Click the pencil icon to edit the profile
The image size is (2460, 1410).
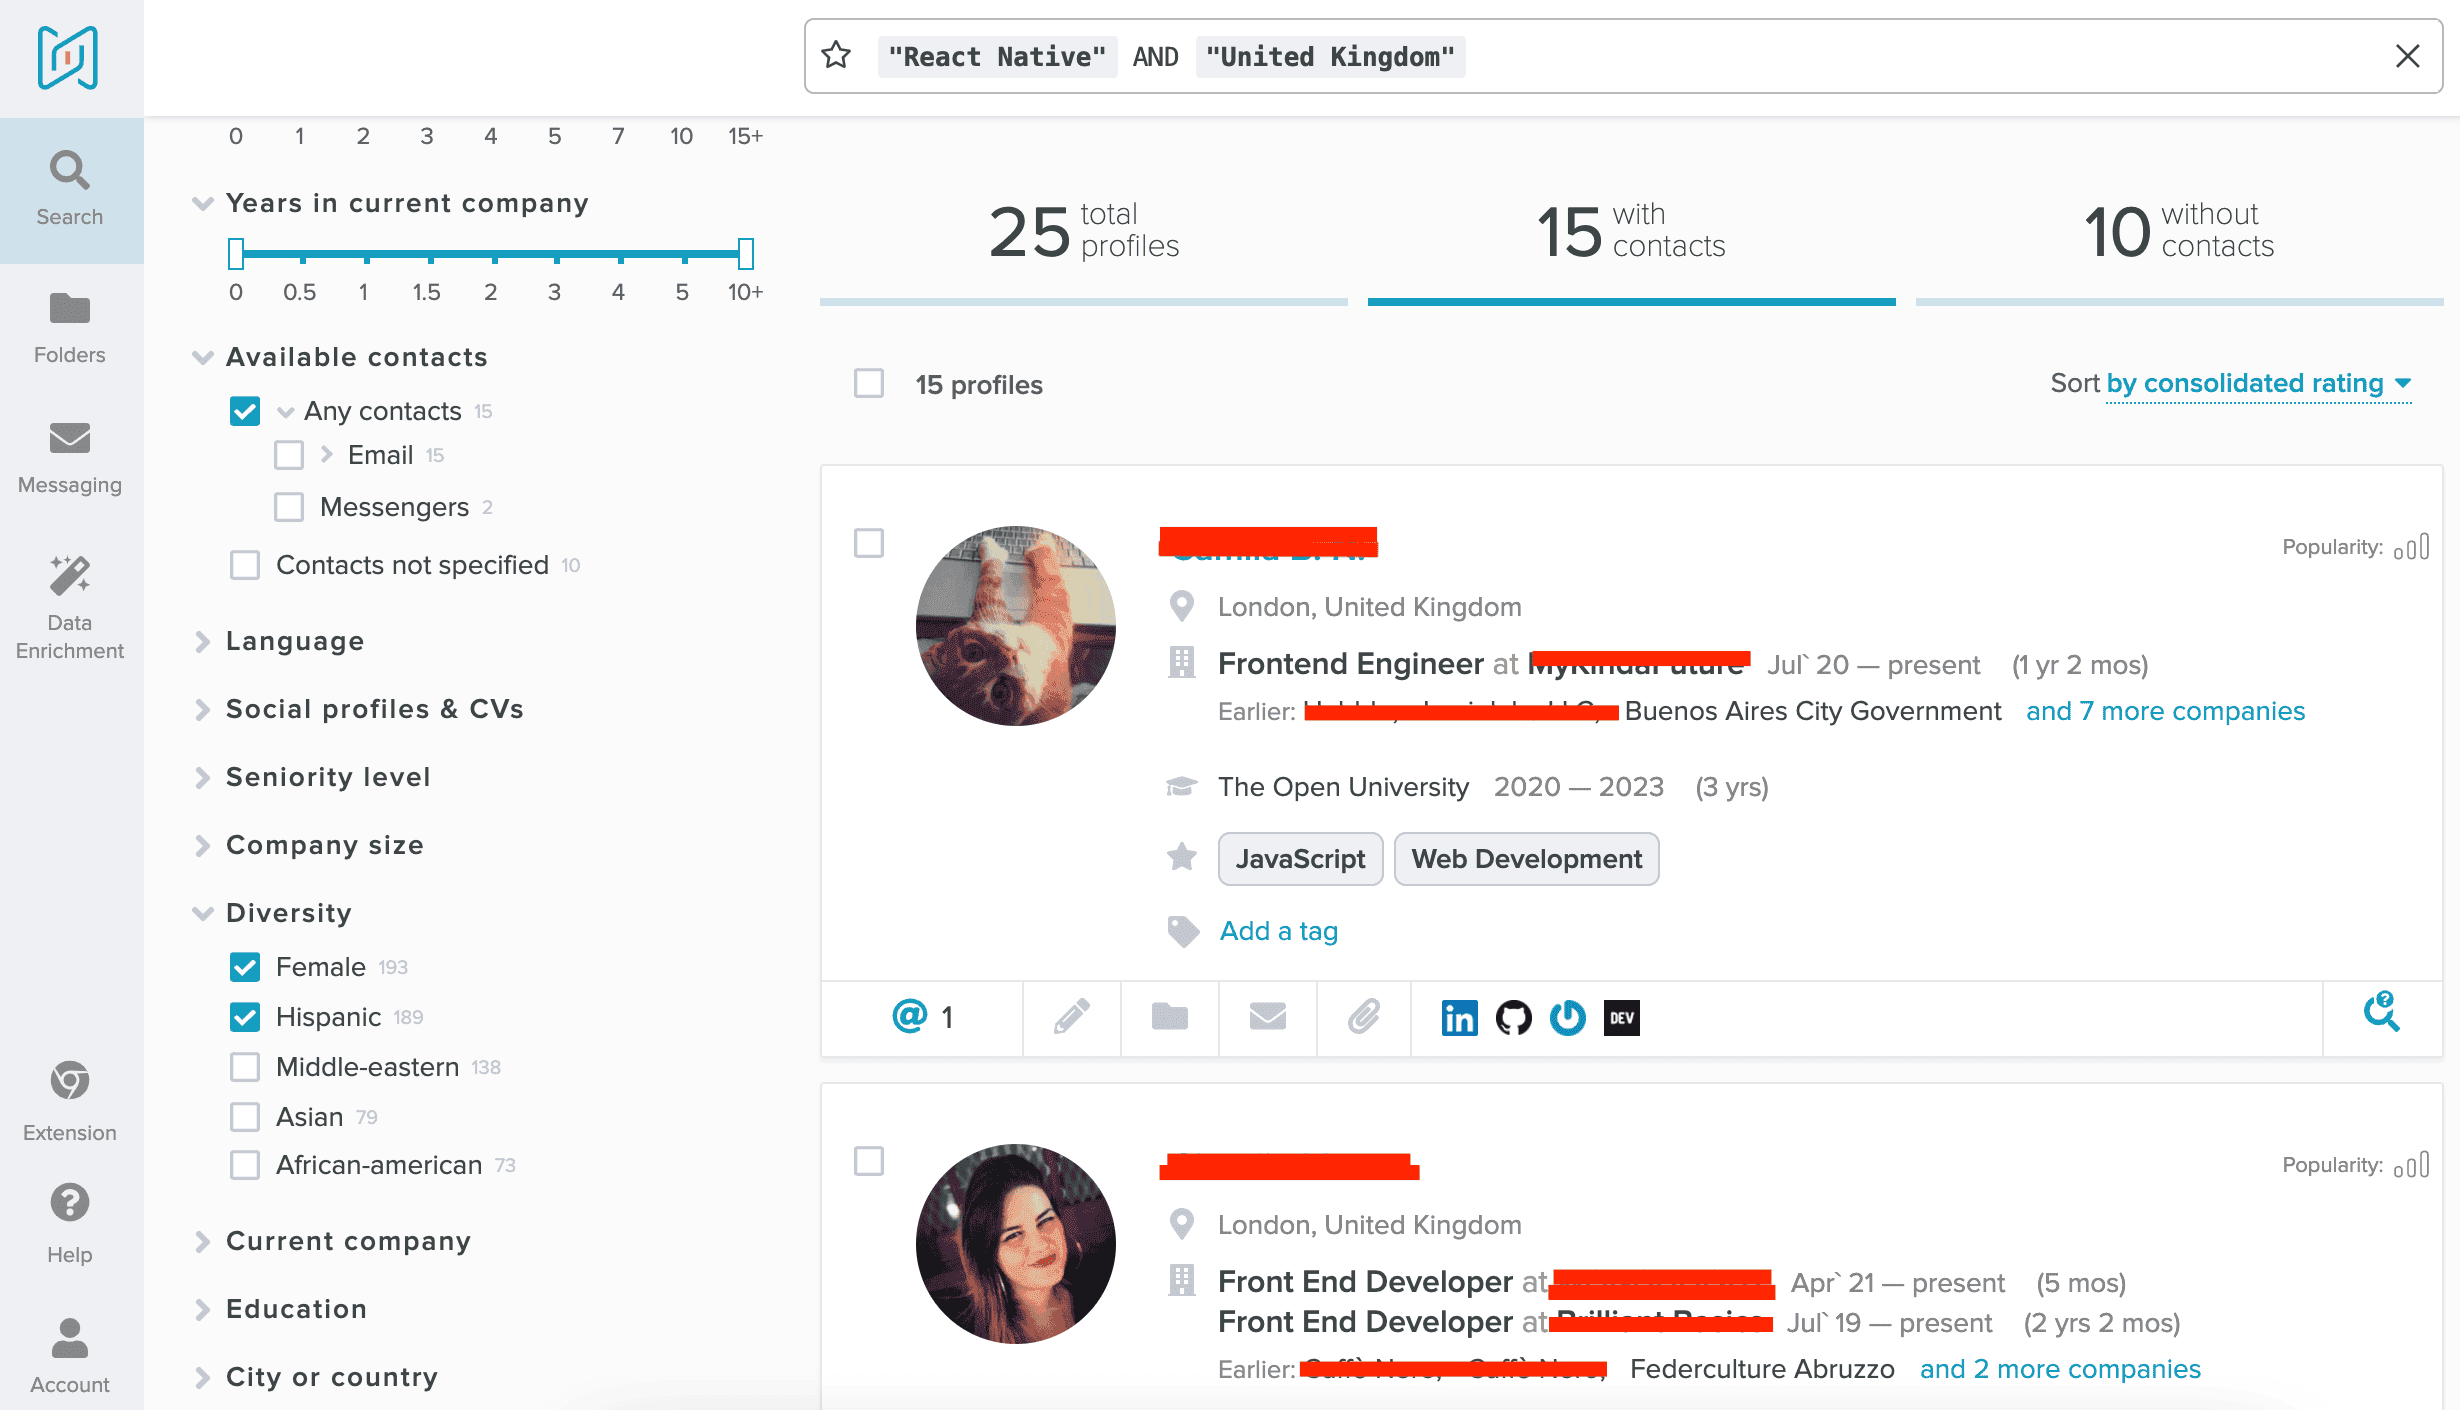point(1070,1018)
